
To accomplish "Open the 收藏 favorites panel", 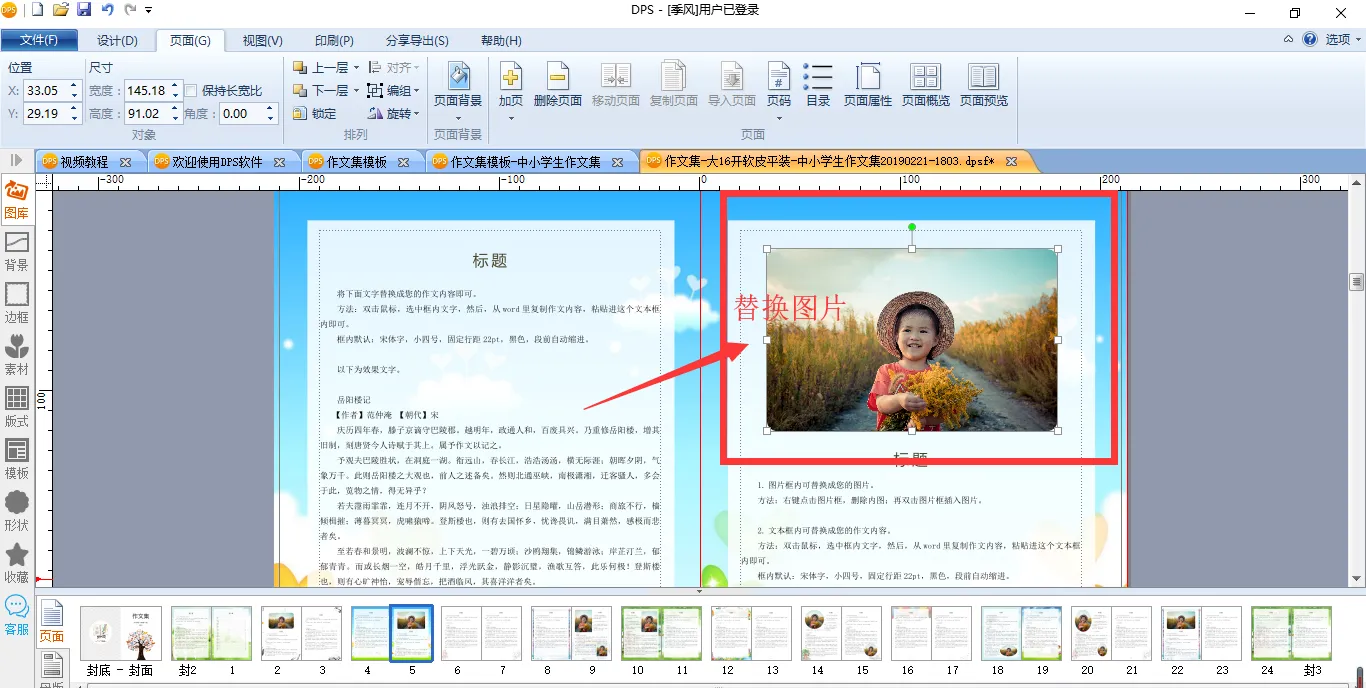I will [16, 563].
